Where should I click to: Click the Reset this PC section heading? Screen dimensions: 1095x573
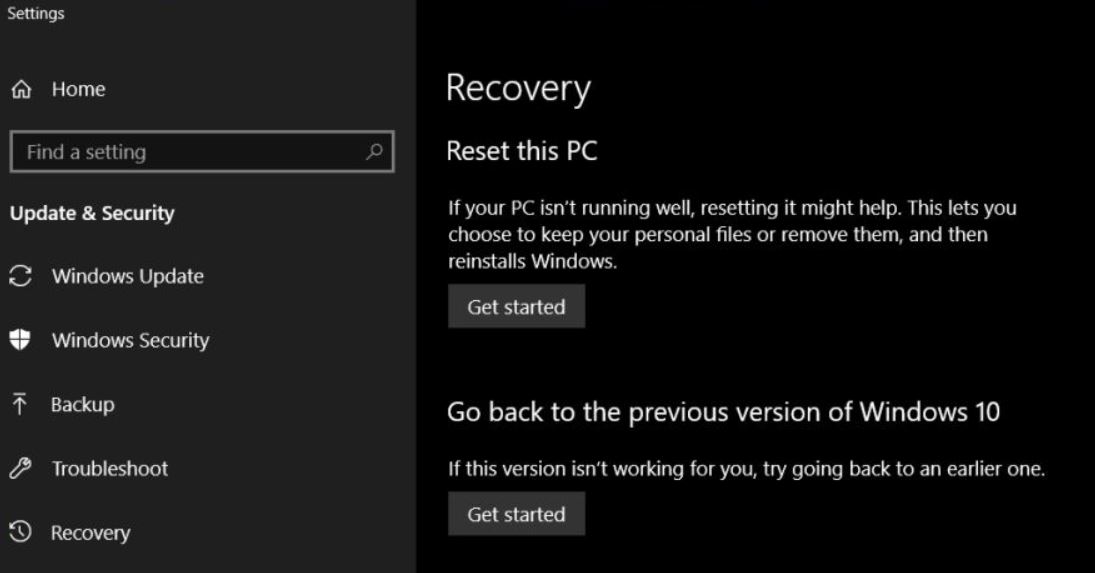(x=522, y=151)
